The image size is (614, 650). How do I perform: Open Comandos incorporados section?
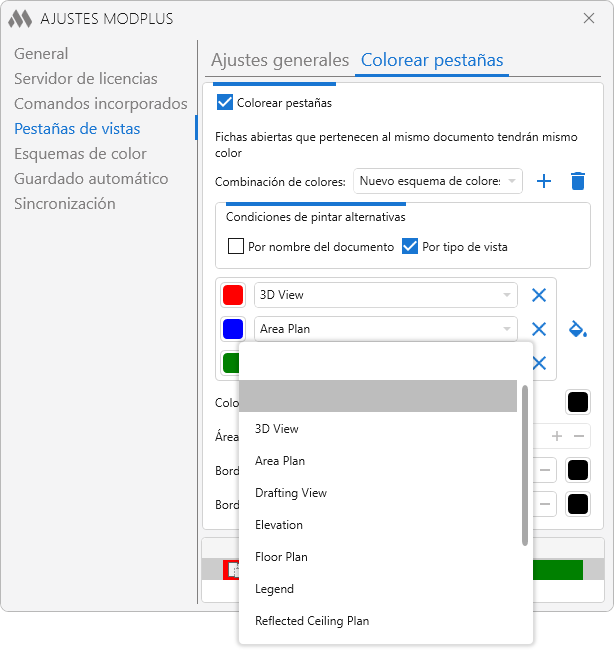point(101,104)
